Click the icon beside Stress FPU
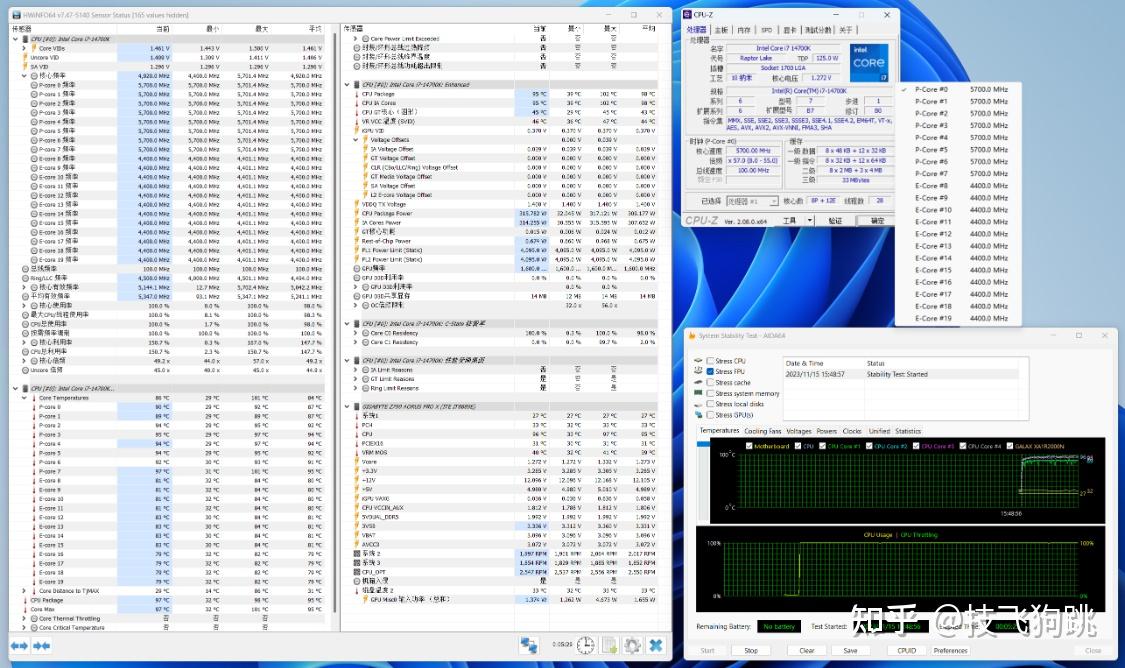 (x=698, y=371)
